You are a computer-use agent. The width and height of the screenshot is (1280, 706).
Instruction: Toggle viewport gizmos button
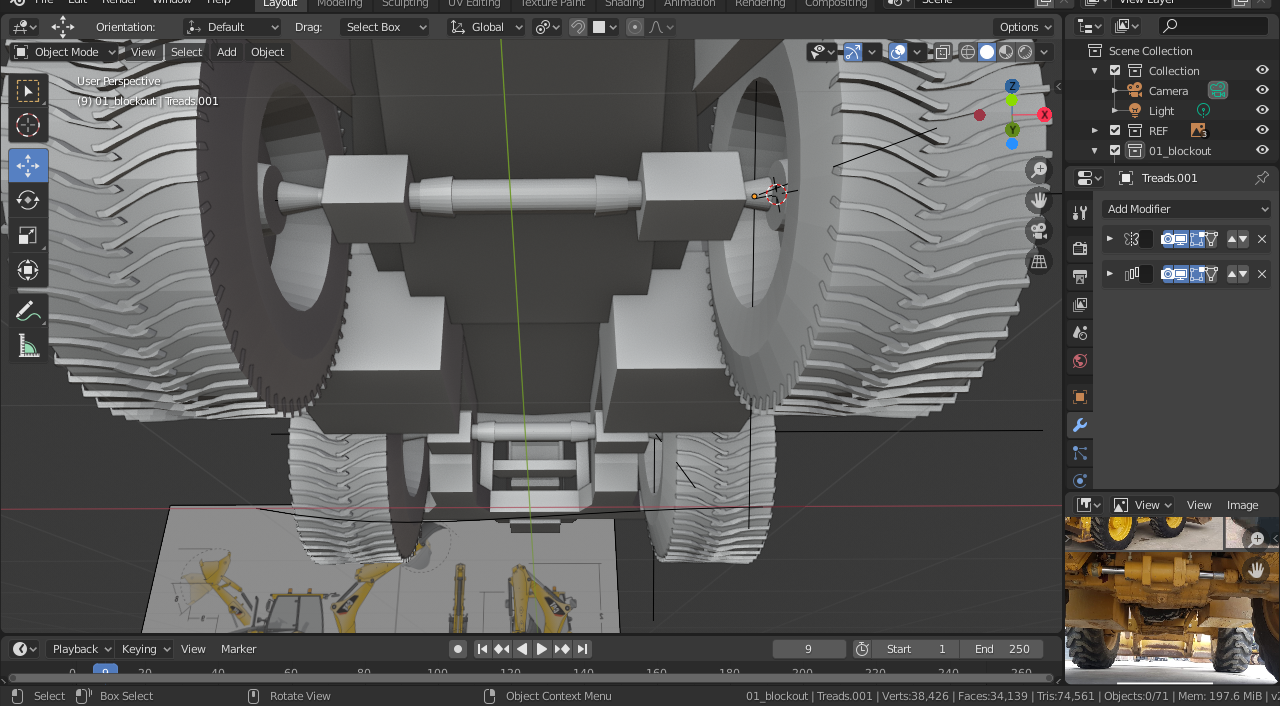pyautogui.click(x=853, y=52)
